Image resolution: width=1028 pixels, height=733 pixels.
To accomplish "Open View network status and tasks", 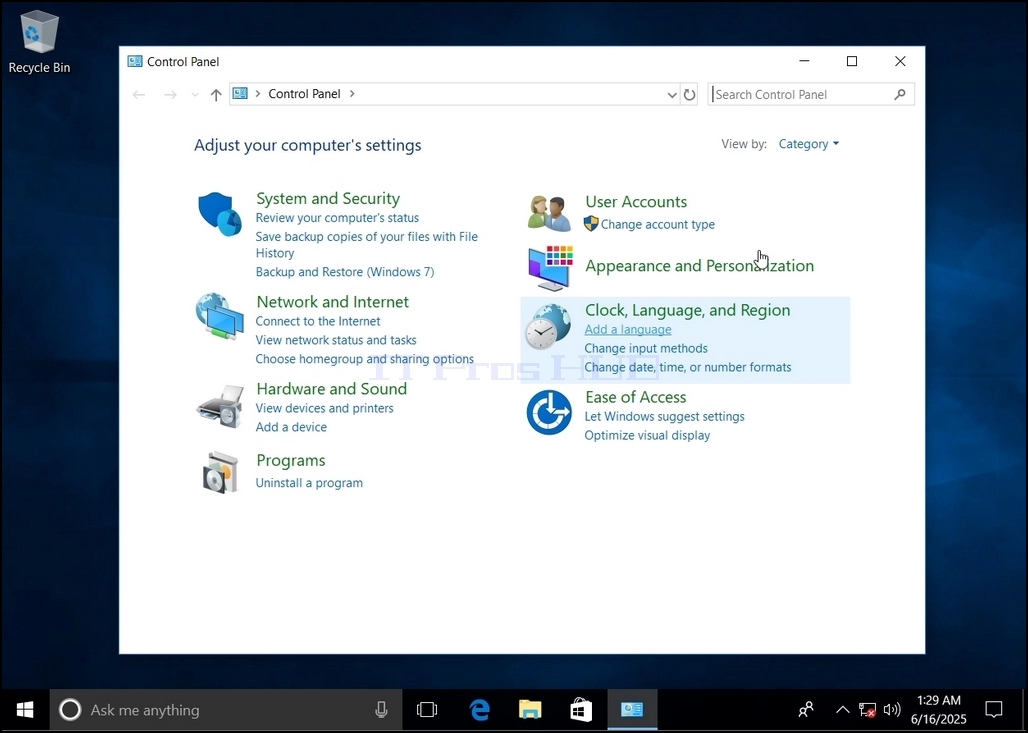I will (x=336, y=340).
